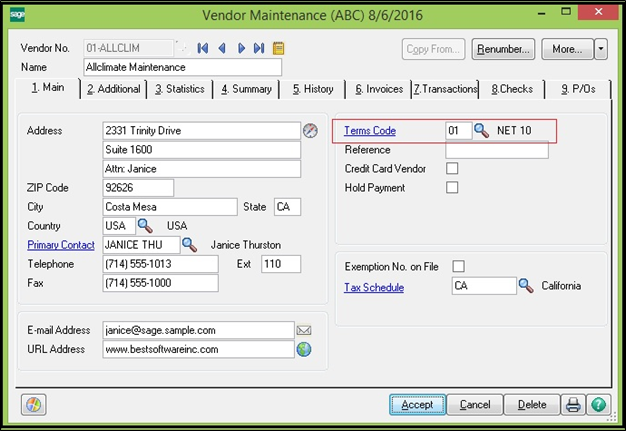
Task: Click the Suite 1600 address field
Action: point(202,150)
